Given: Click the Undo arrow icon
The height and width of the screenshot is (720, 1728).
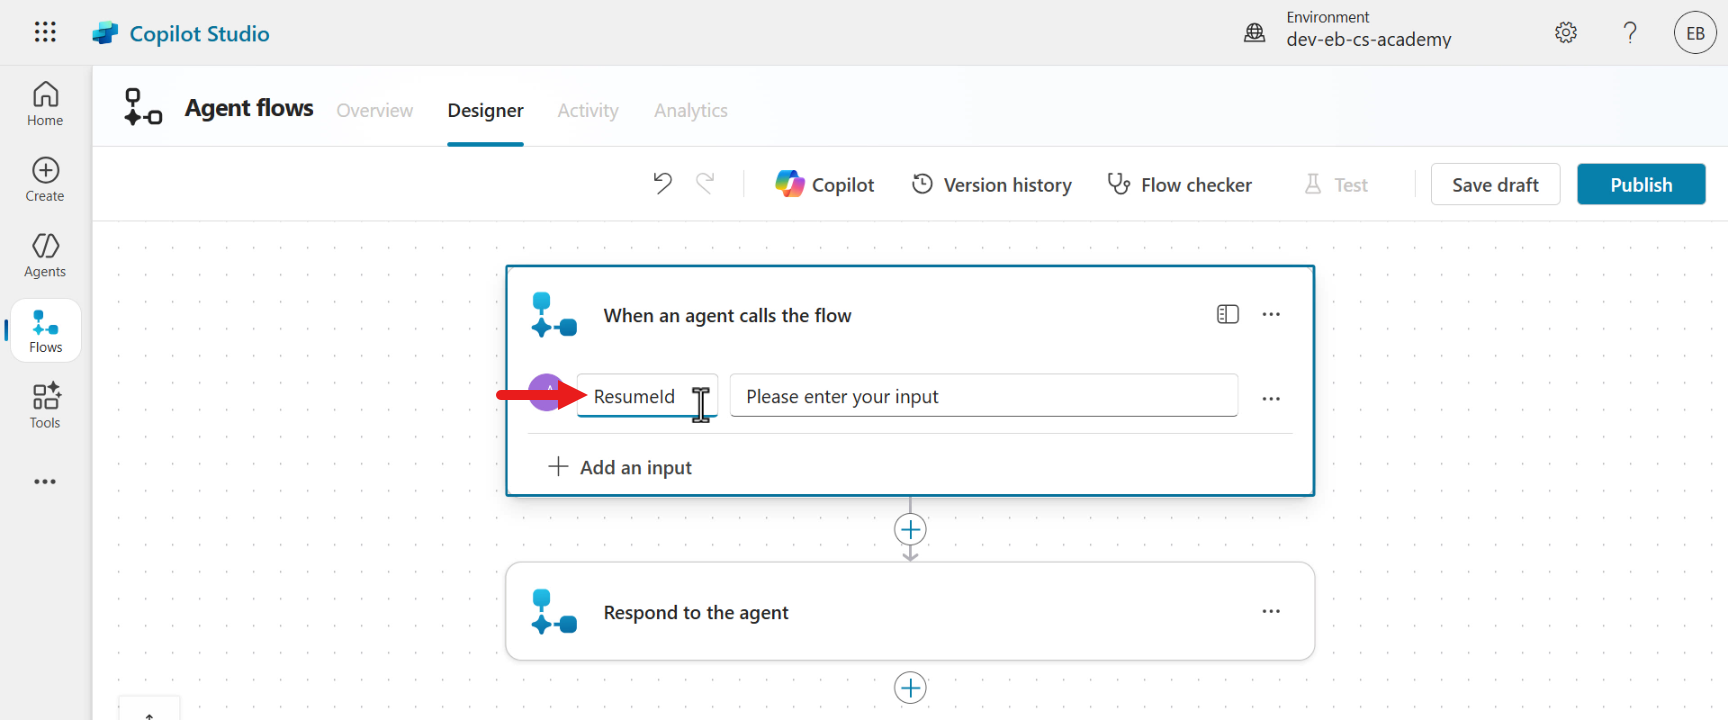Looking at the screenshot, I should [x=662, y=183].
